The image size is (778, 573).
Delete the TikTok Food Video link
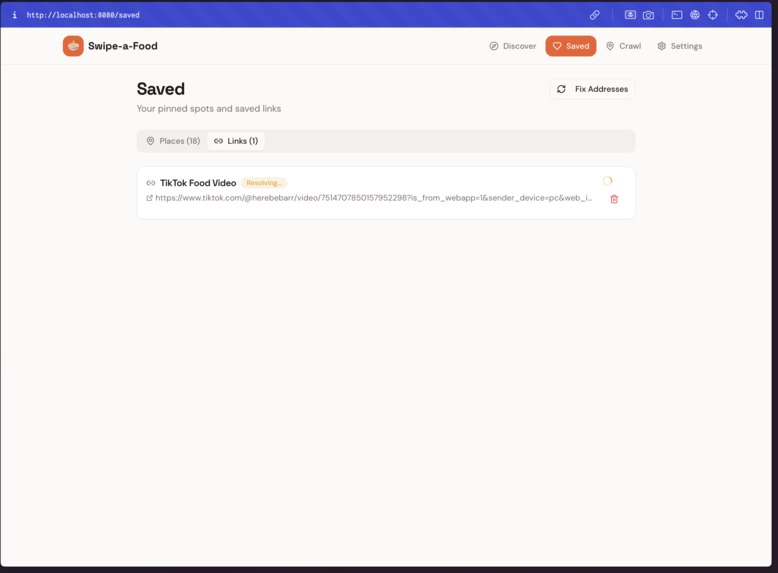point(614,199)
